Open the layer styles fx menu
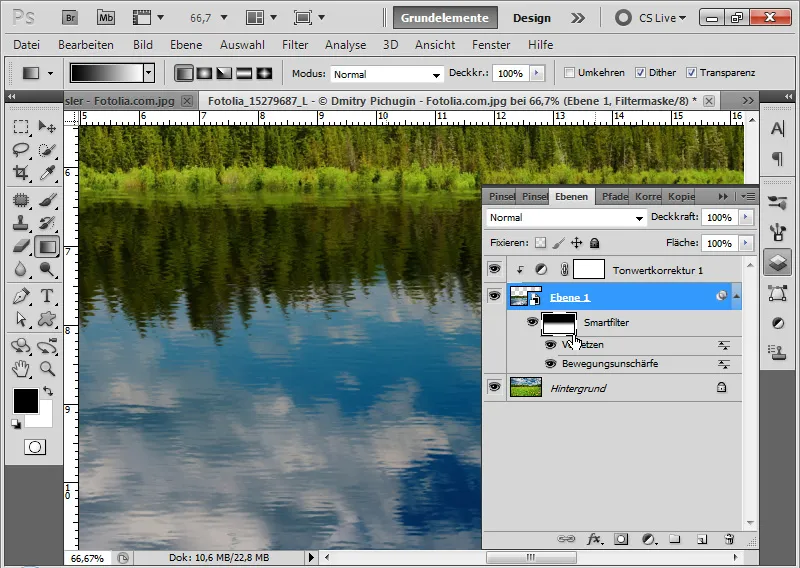This screenshot has width=800, height=568. (594, 539)
